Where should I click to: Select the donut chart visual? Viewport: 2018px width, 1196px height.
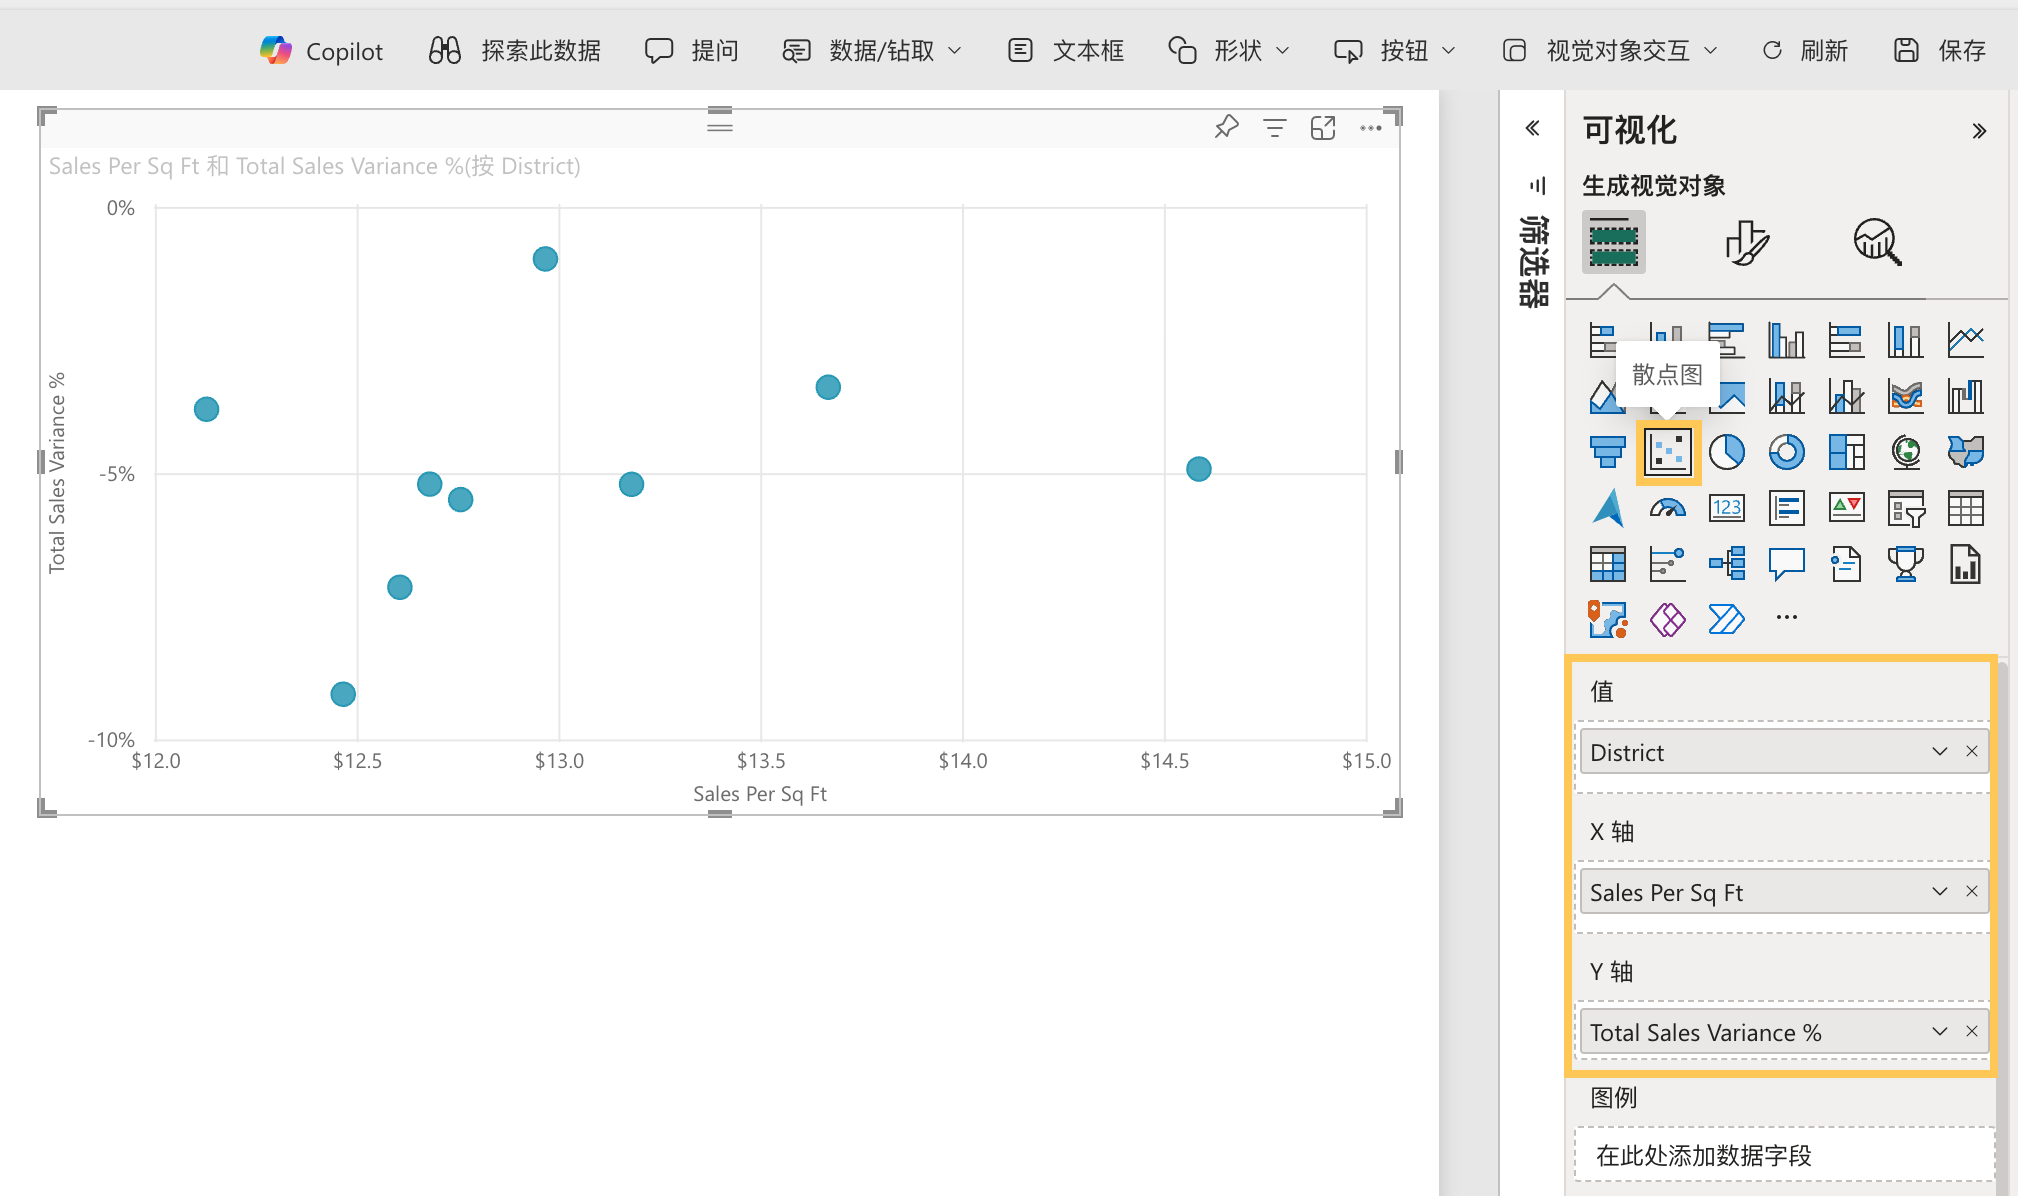coord(1786,451)
